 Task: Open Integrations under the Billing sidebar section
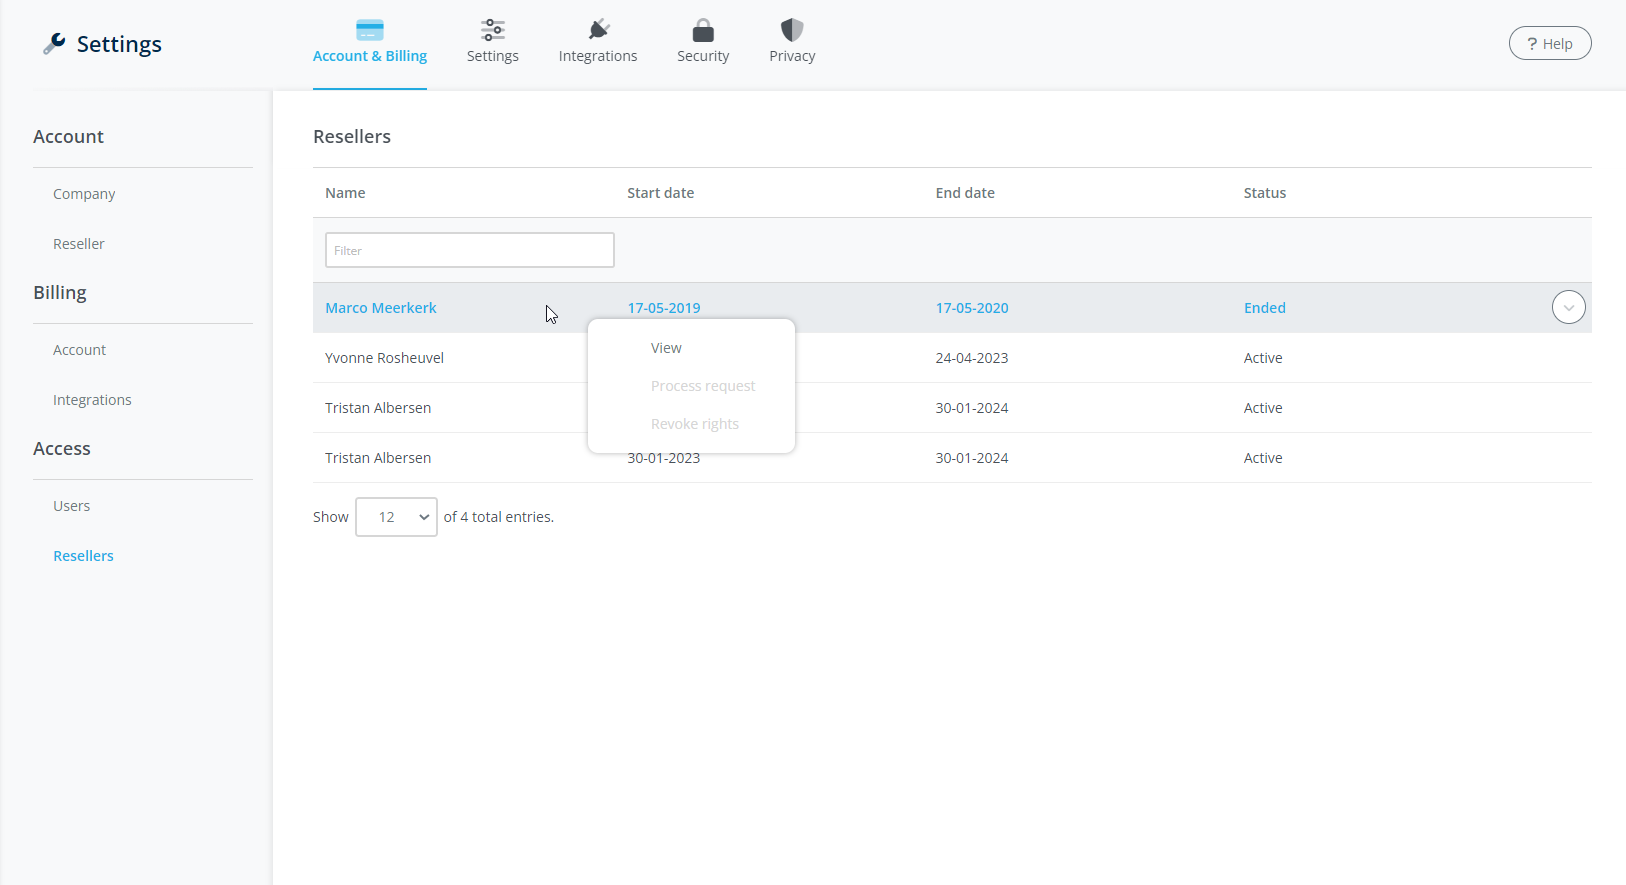click(92, 400)
